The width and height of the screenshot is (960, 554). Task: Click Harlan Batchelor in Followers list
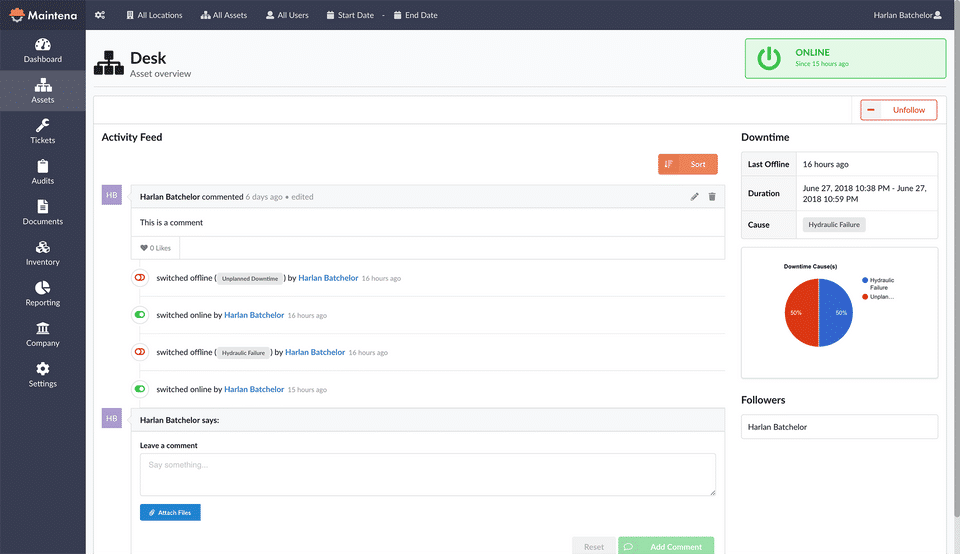coord(839,427)
